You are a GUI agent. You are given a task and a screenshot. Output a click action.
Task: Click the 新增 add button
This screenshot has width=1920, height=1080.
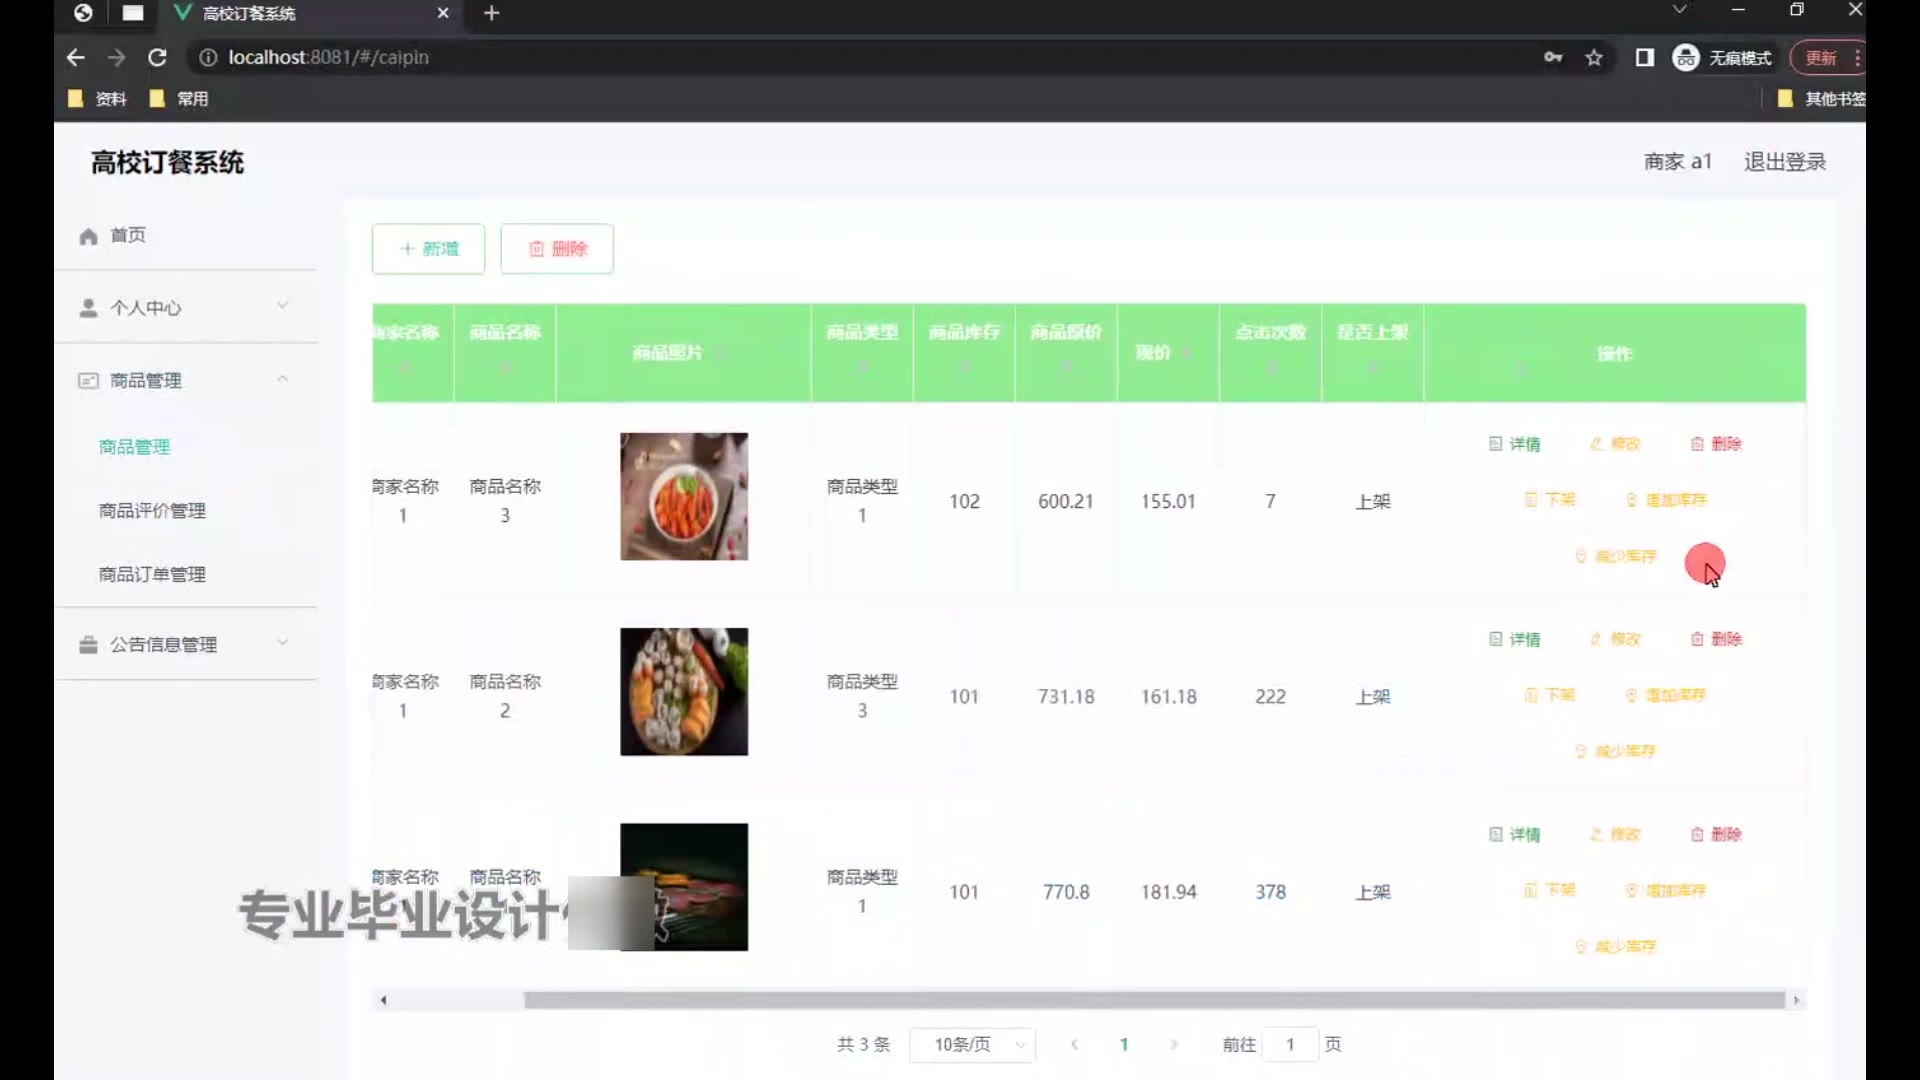428,249
